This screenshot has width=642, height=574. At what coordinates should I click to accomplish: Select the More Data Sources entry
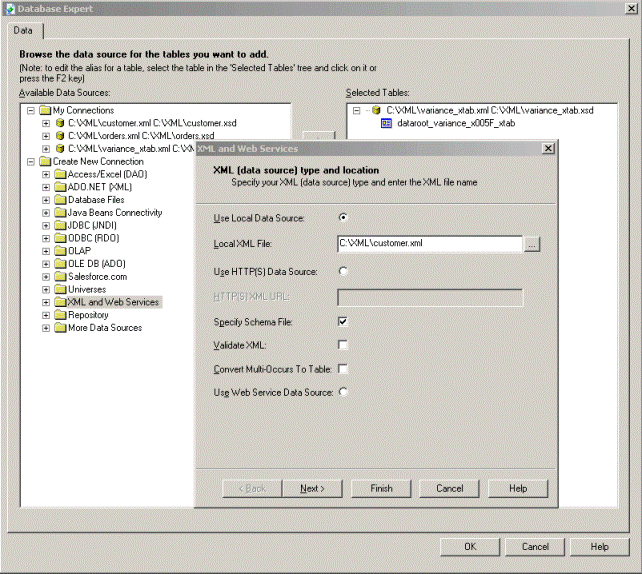tap(105, 328)
